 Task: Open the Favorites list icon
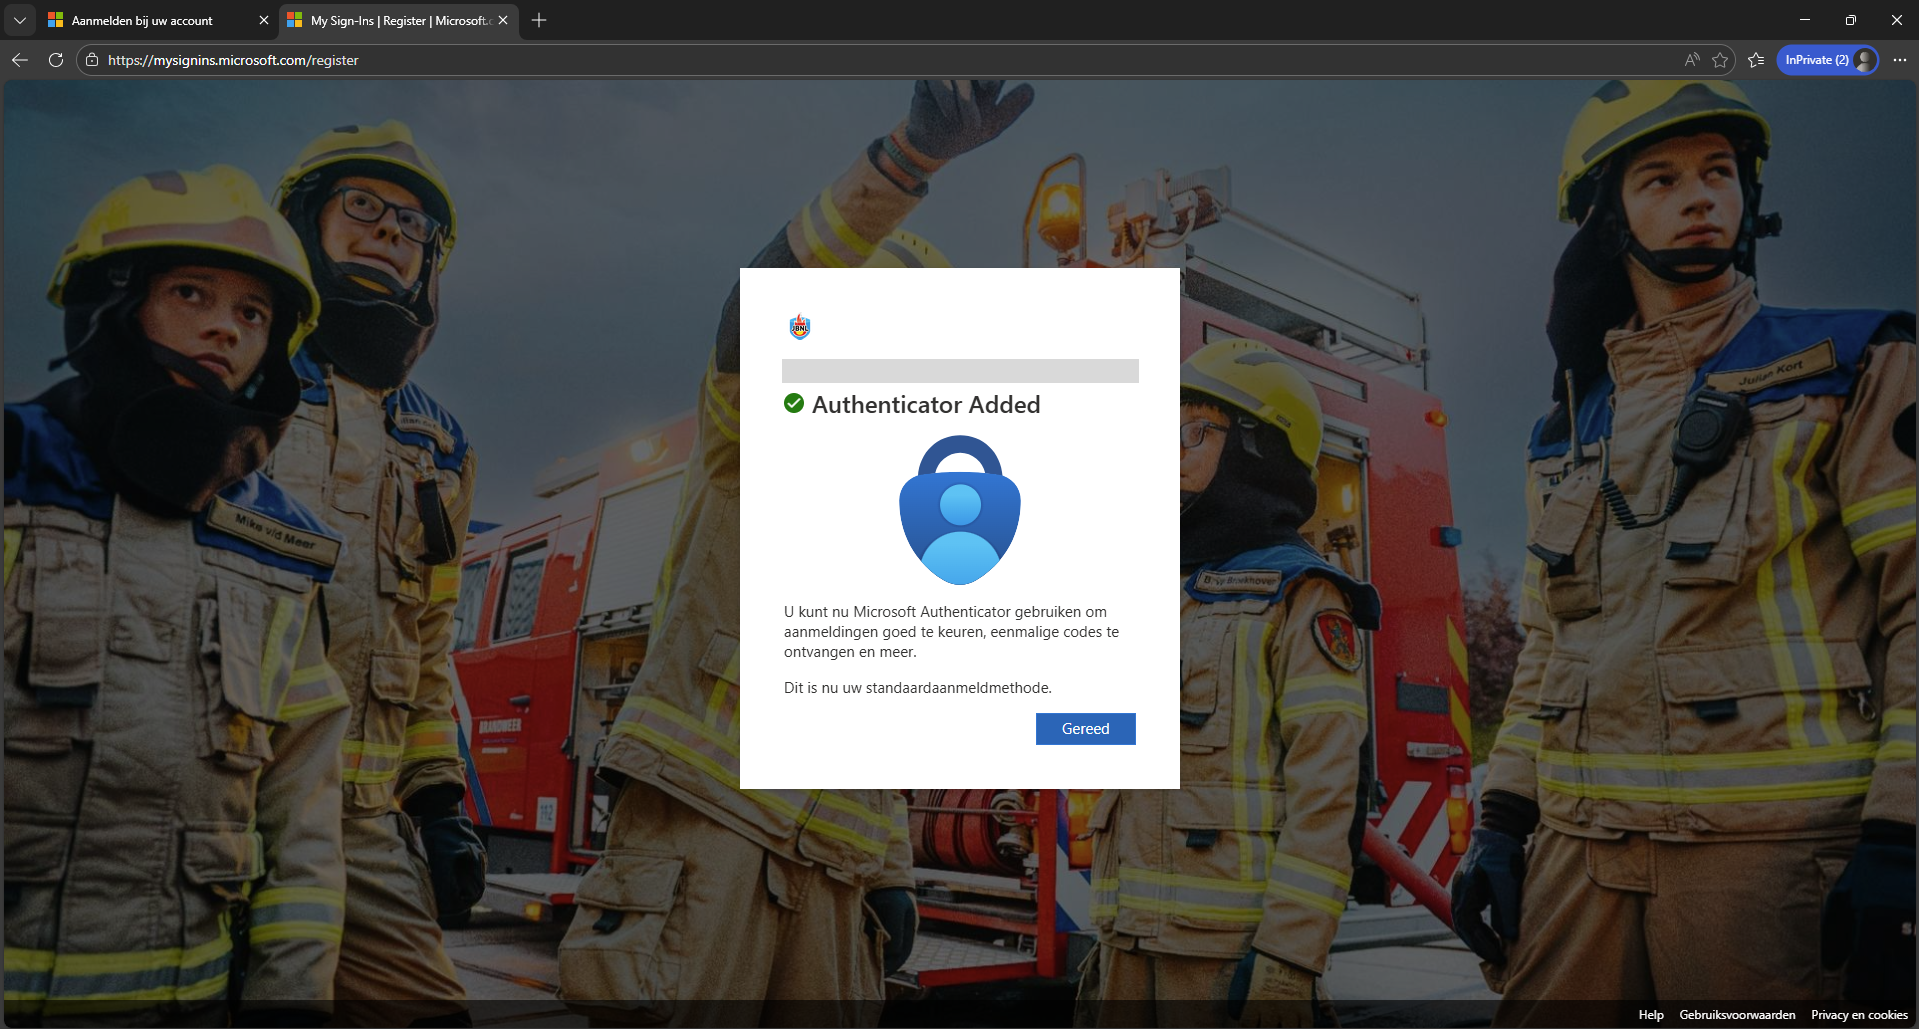(x=1756, y=60)
